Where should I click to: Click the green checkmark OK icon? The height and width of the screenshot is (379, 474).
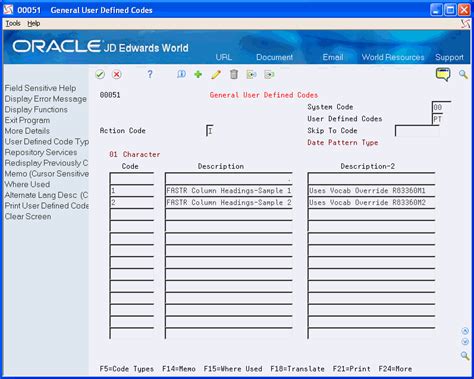pyautogui.click(x=100, y=74)
